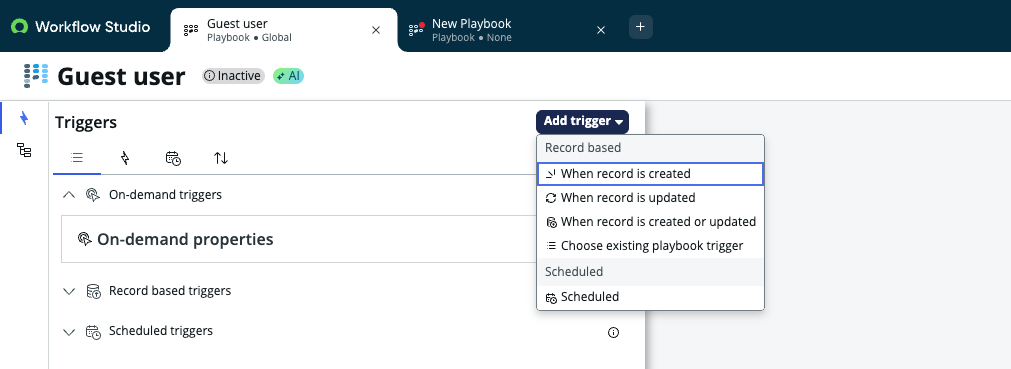Open the Add trigger dropdown
1011x369 pixels.
pos(582,121)
